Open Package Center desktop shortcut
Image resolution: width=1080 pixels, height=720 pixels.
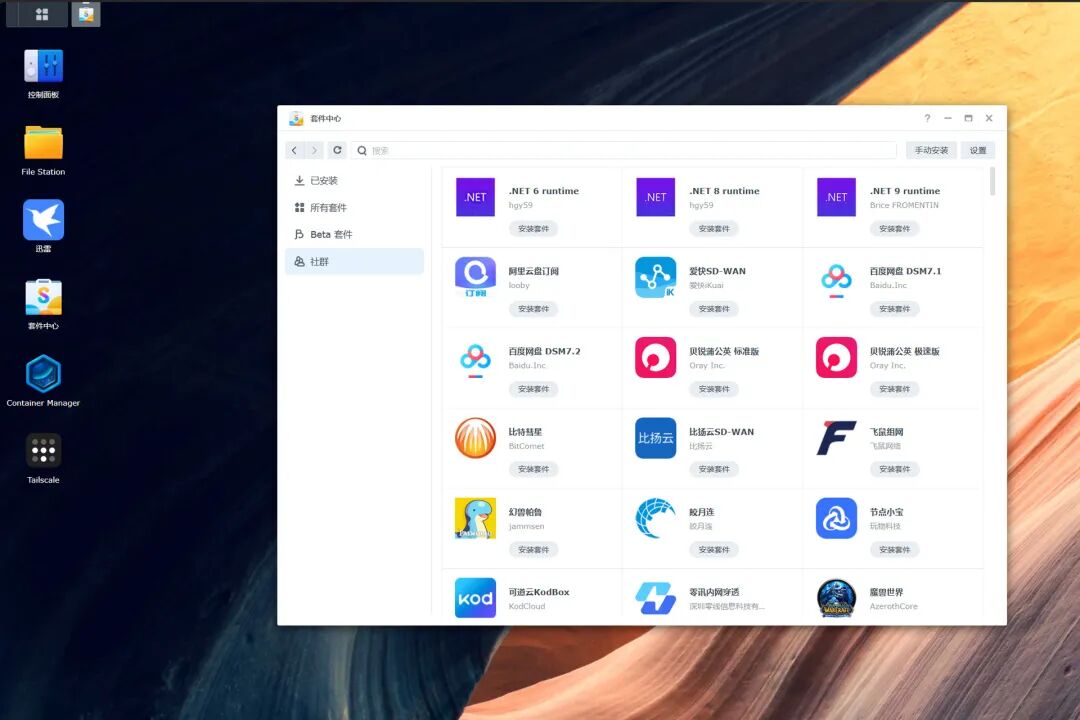[x=43, y=297]
